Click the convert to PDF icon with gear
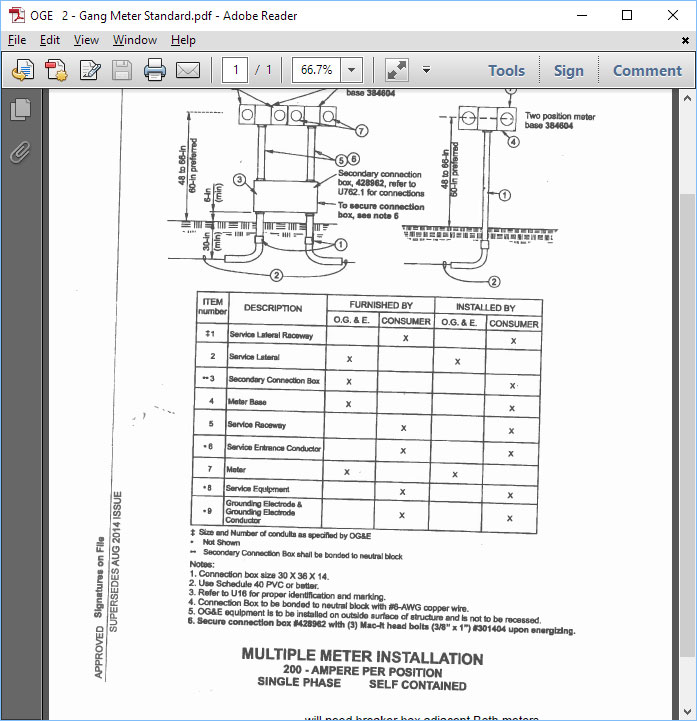This screenshot has width=697, height=721. 56,70
